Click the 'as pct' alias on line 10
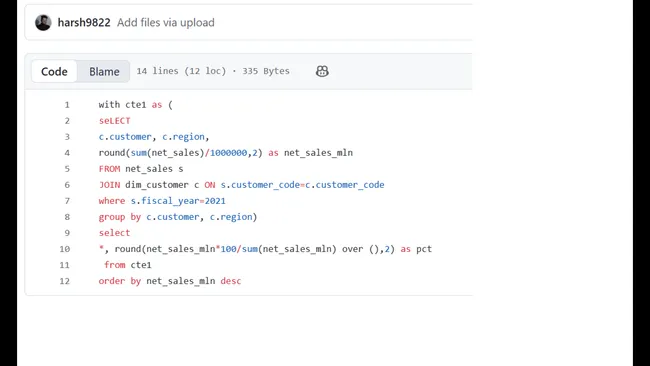The image size is (650, 366). pos(416,249)
